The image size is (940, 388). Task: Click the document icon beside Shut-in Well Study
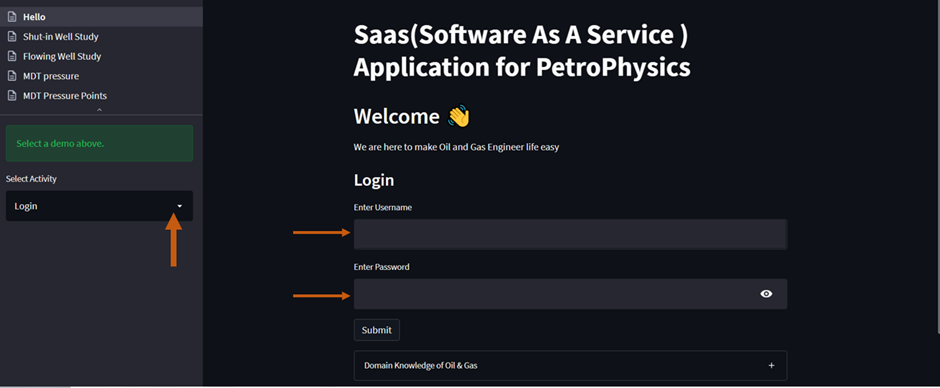coord(11,37)
